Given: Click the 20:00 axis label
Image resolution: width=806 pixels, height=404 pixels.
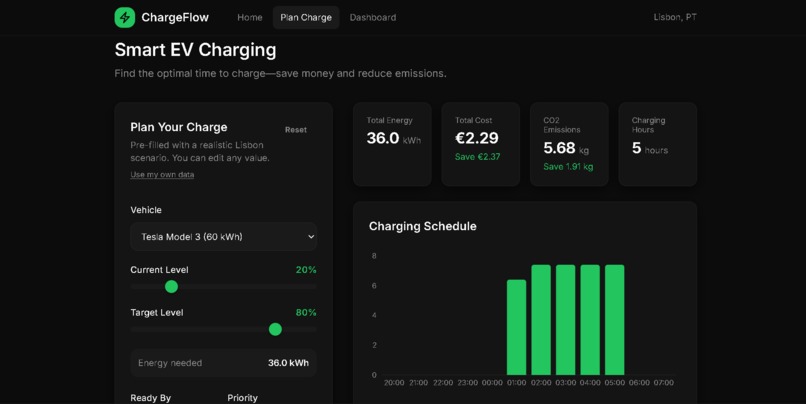Looking at the screenshot, I should point(394,383).
